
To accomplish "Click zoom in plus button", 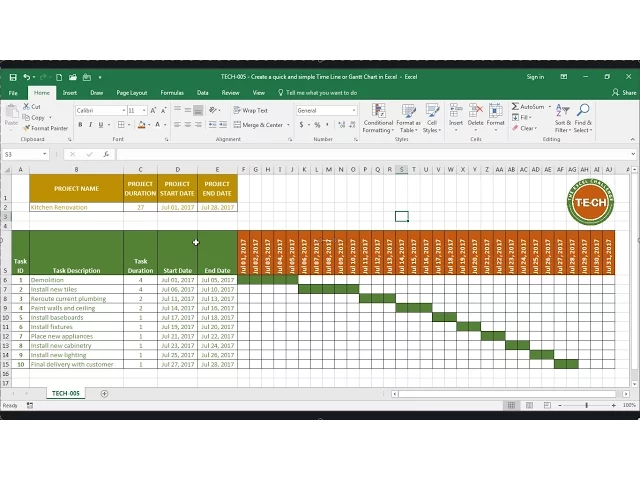I will pos(613,405).
